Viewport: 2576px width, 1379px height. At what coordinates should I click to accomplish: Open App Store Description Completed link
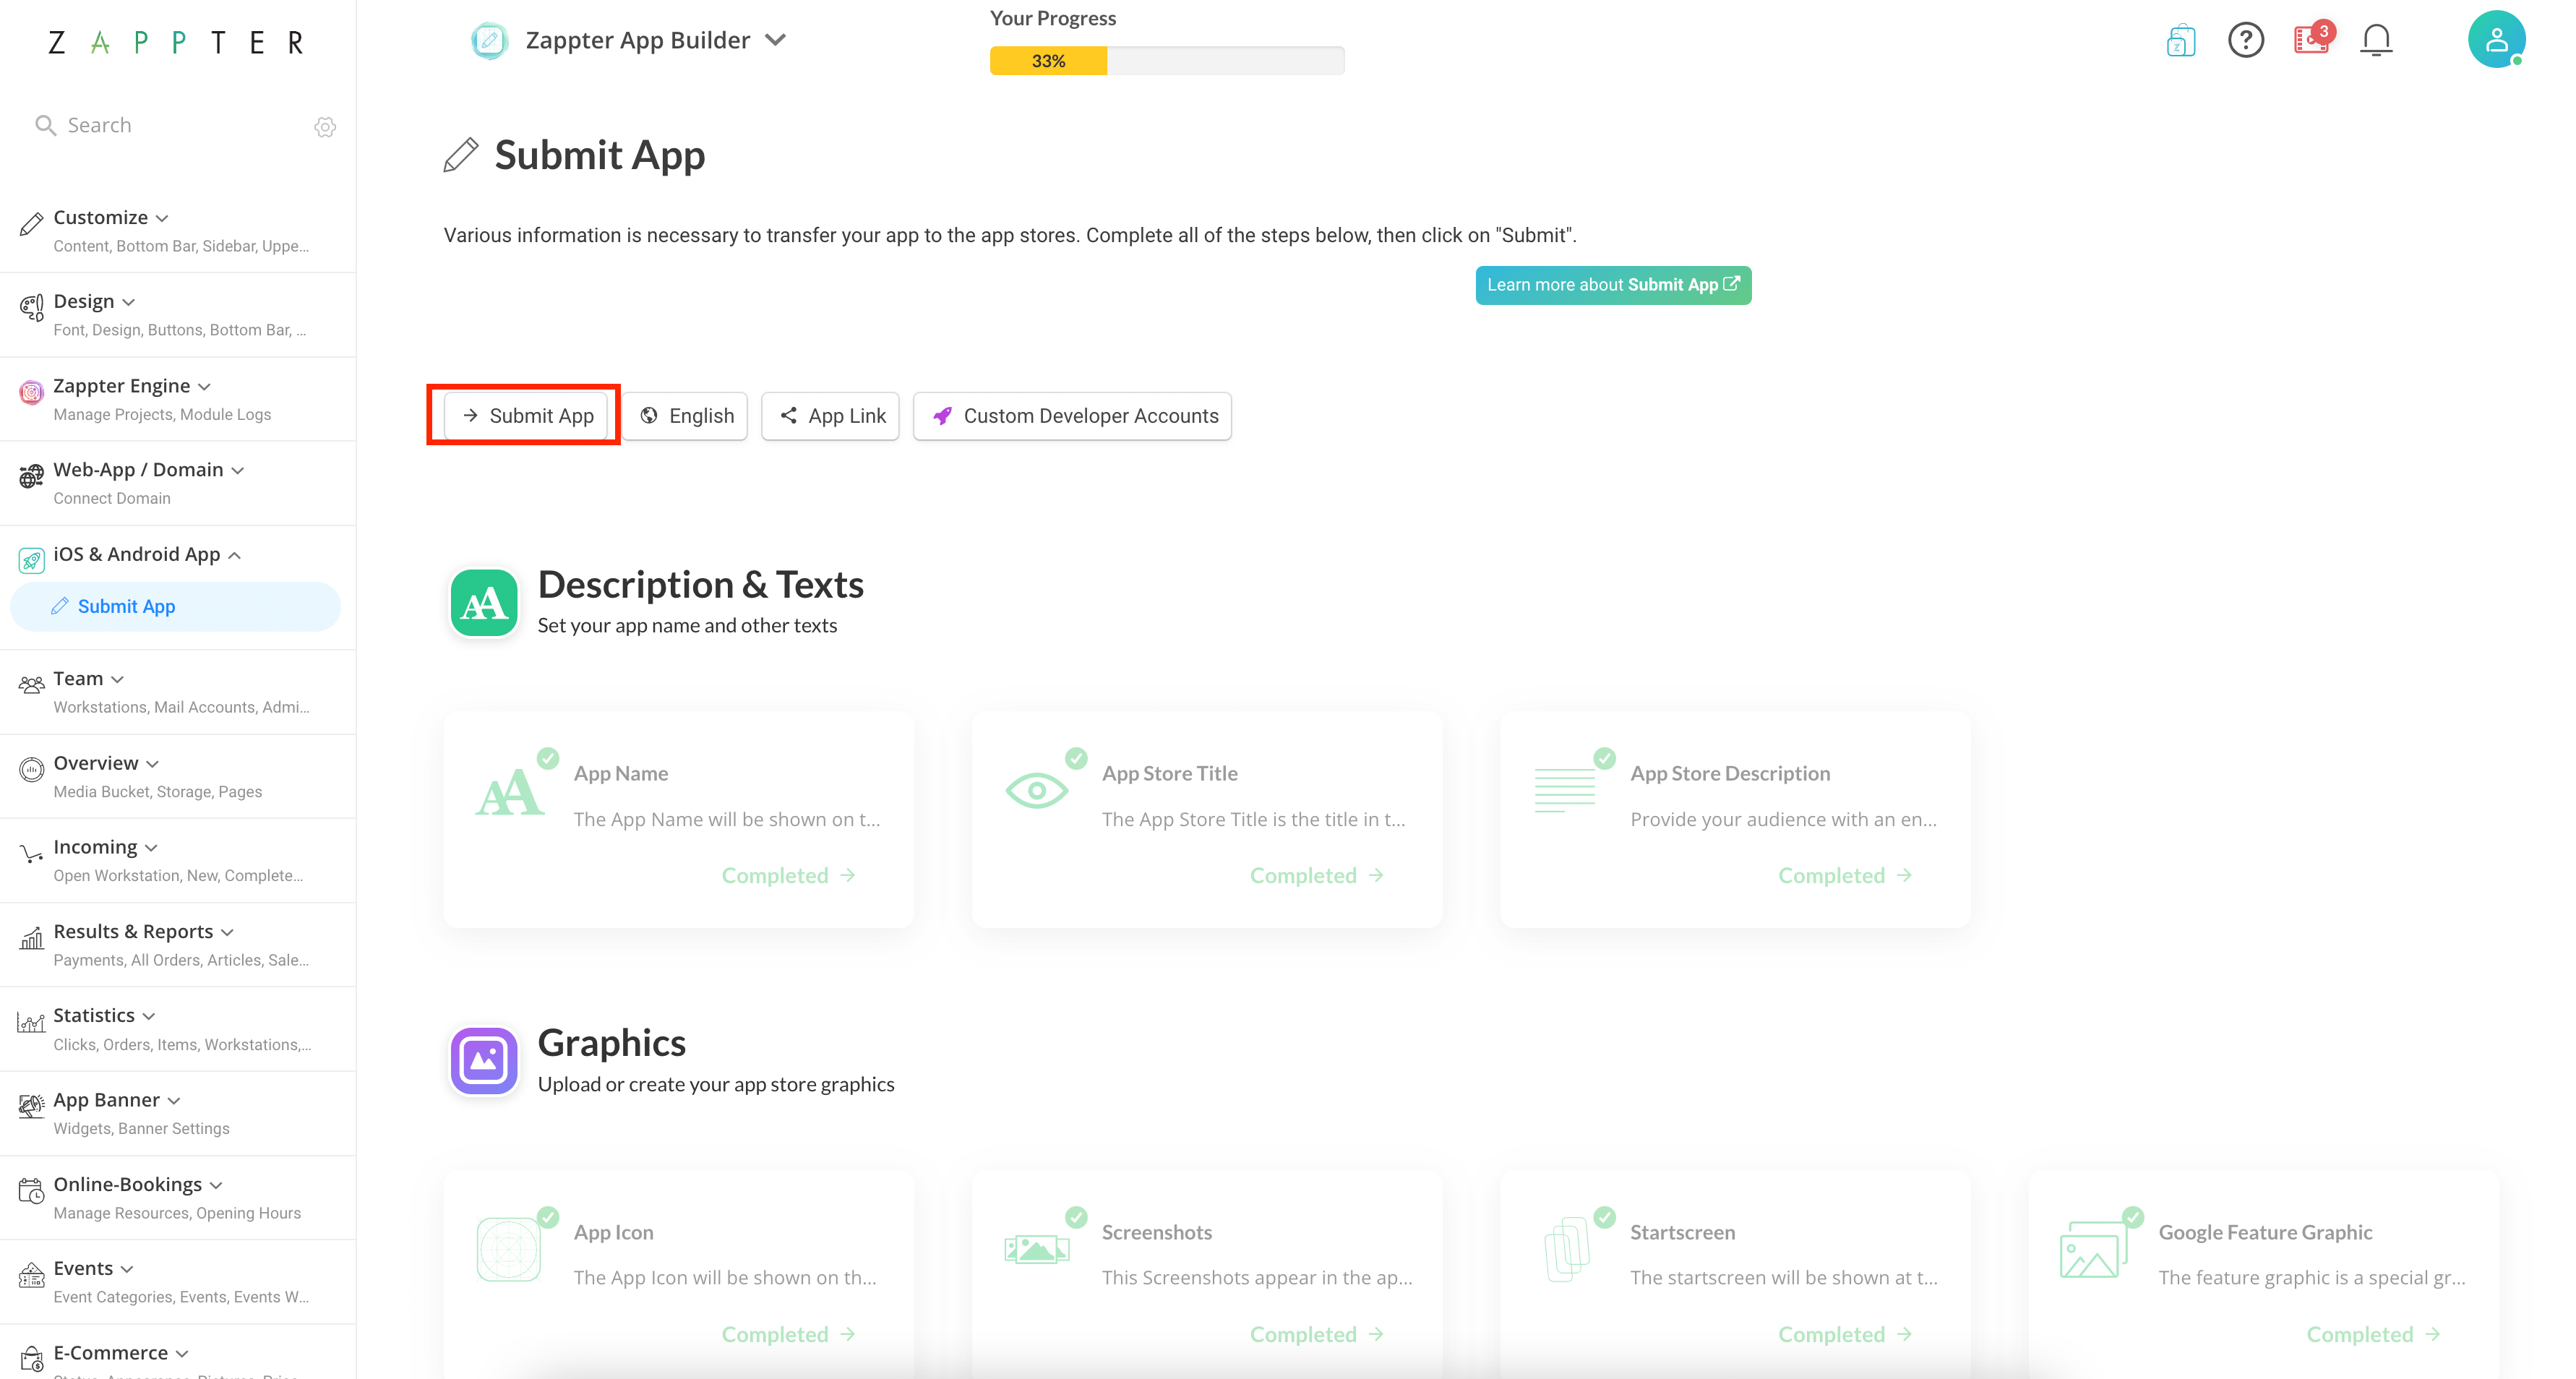point(1845,875)
